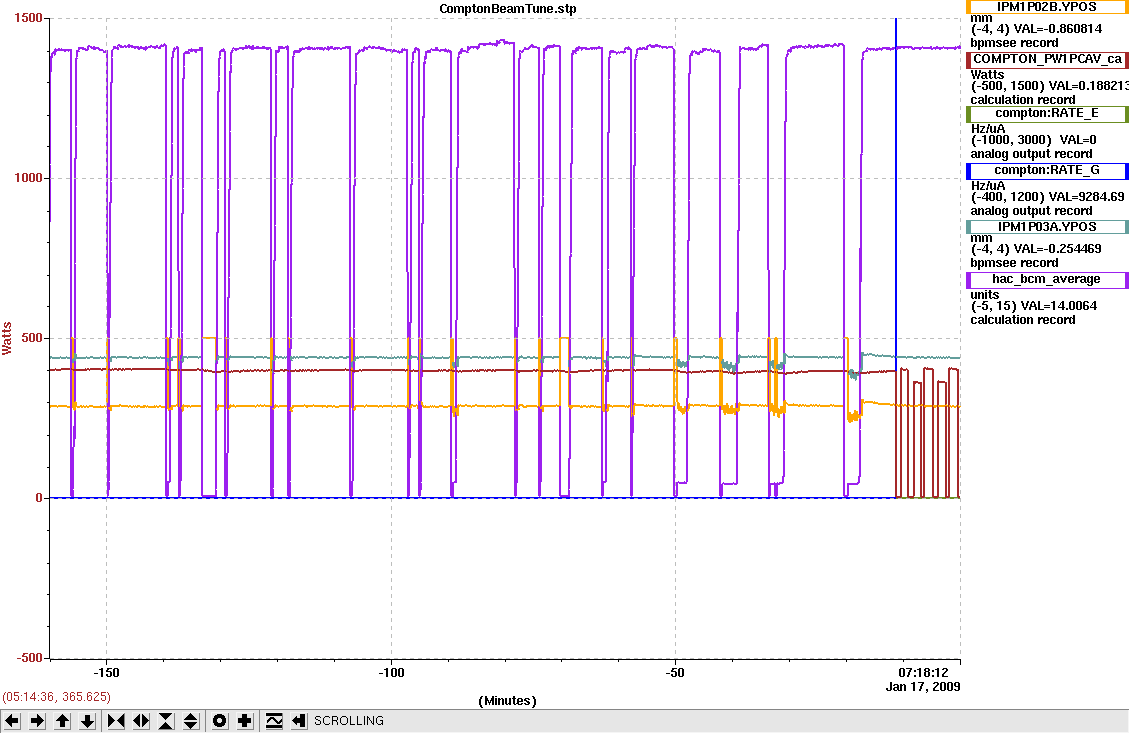Click "bpmsee record" under IPM1P02B.YPOS
This screenshot has width=1129, height=733.
[1015, 43]
